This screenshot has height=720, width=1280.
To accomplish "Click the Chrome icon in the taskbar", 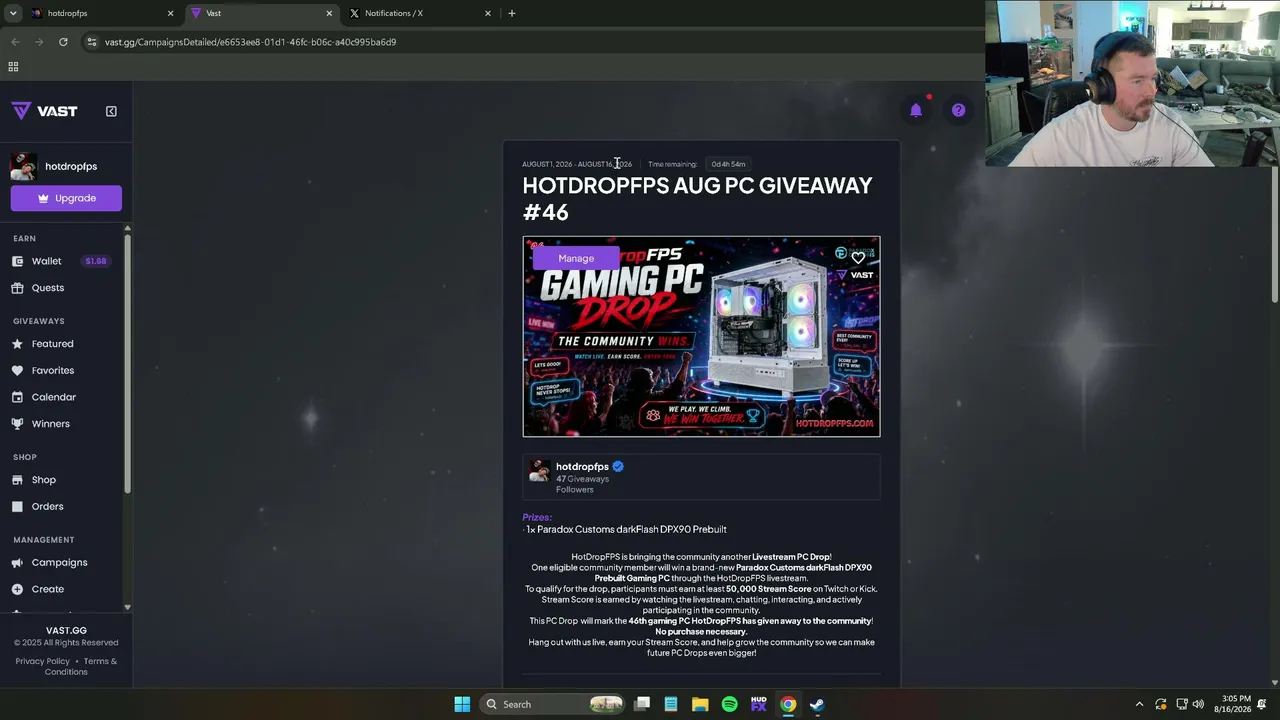I will click(x=788, y=704).
